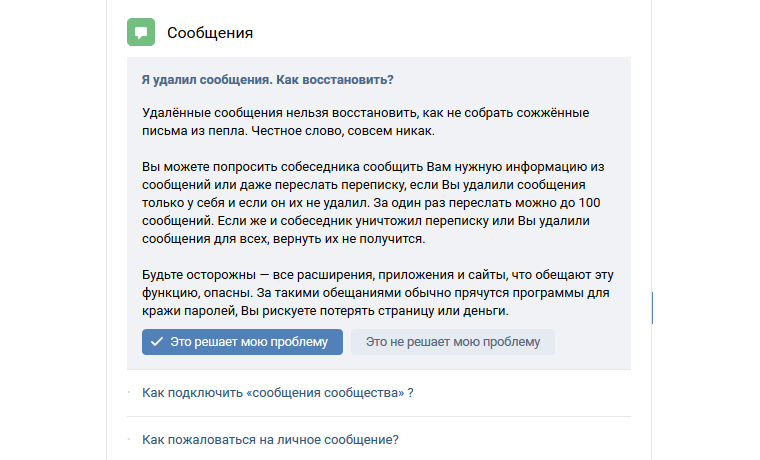Expand «Как подключить «сообщения сообщества» ?»

click(278, 393)
